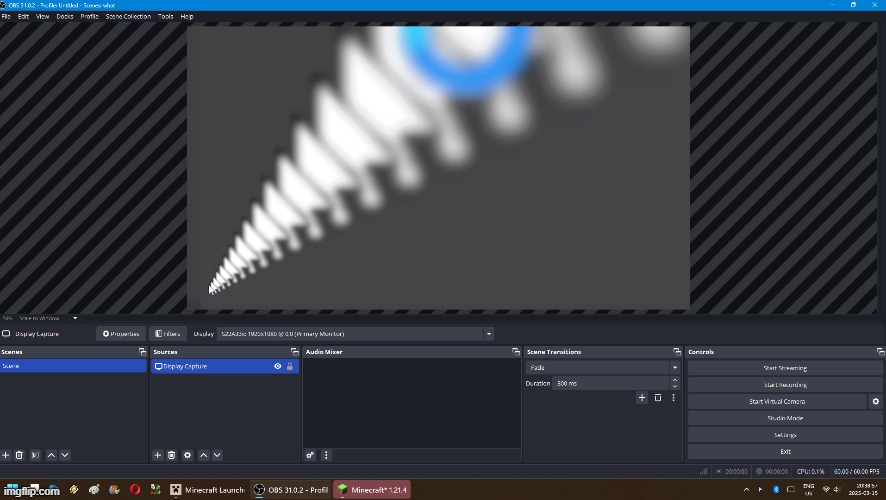
Task: Open Advanced Audio Properties gear in Audio Mixer
Action: click(x=310, y=455)
